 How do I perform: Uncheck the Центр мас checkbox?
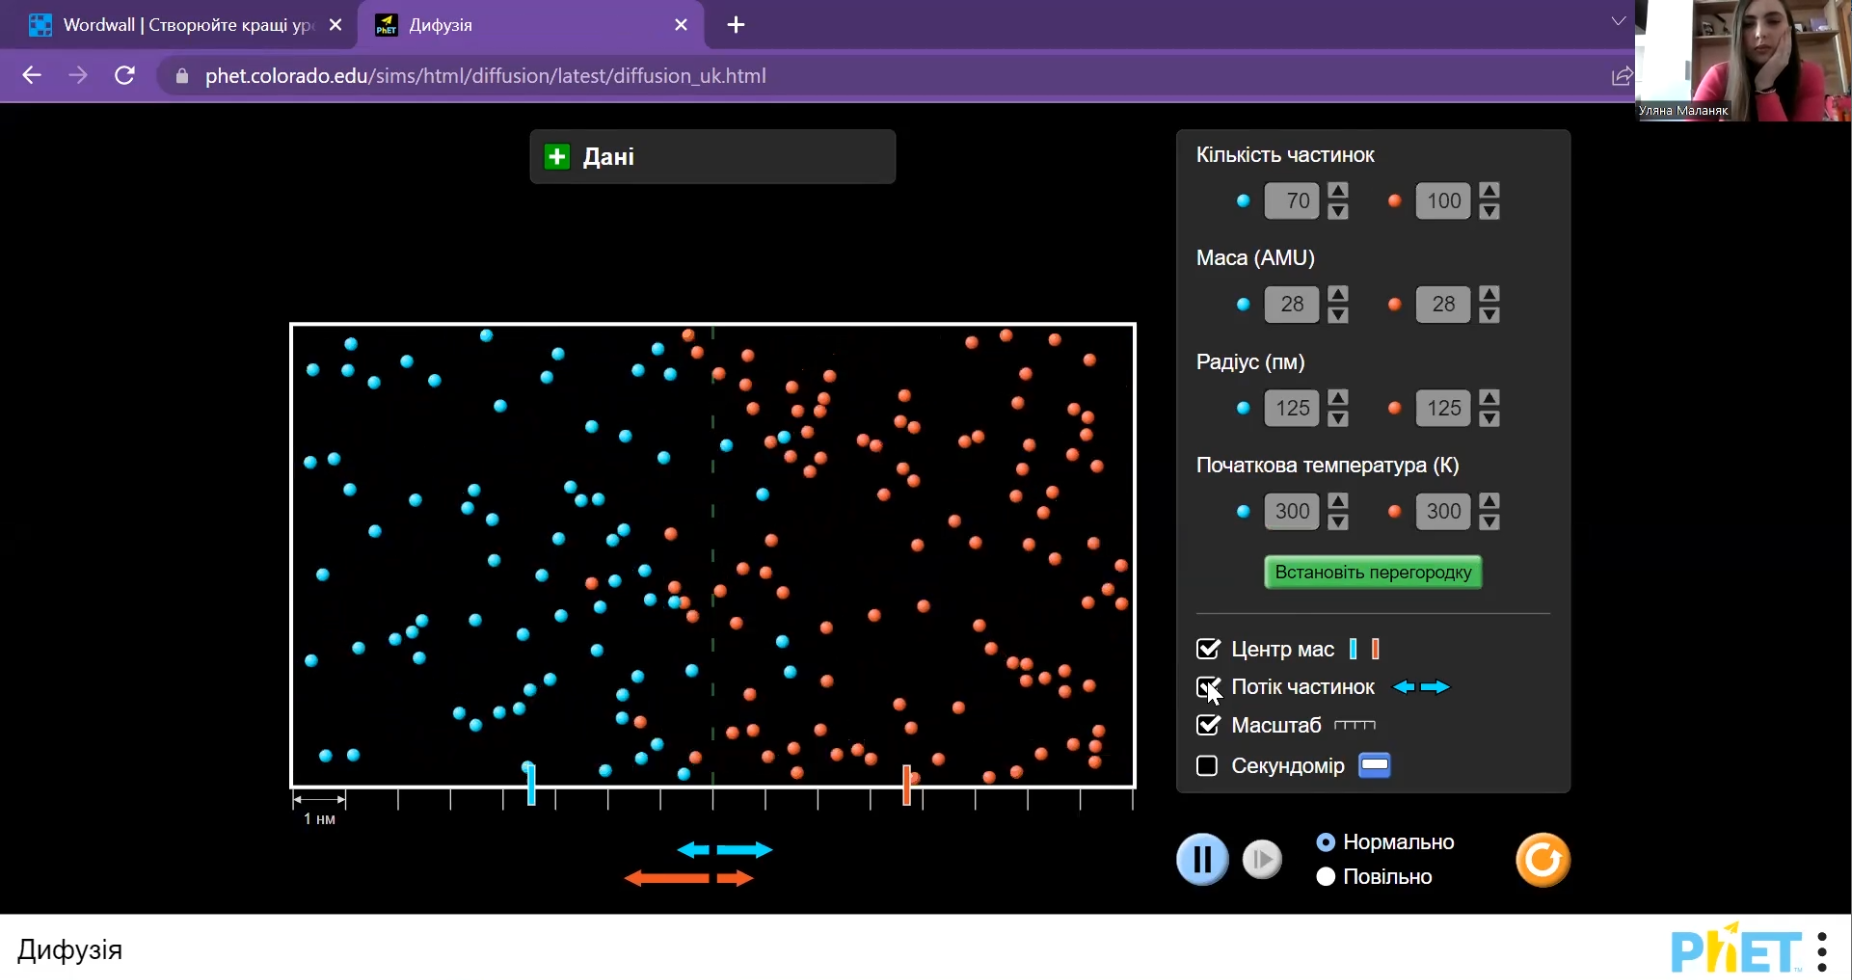pos(1208,649)
